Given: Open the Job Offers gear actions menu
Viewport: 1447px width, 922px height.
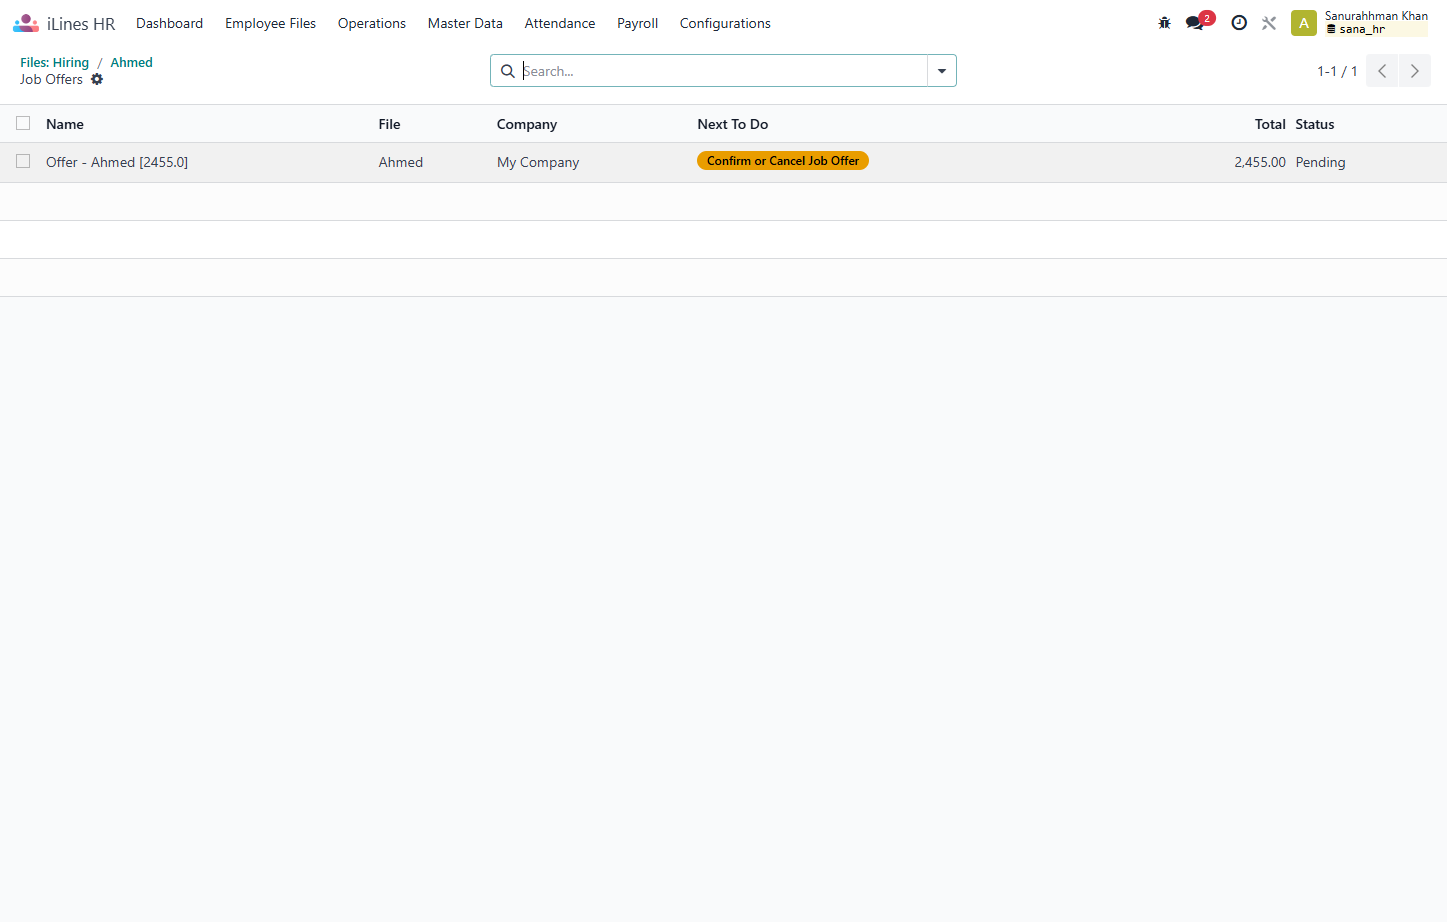Looking at the screenshot, I should (x=97, y=79).
